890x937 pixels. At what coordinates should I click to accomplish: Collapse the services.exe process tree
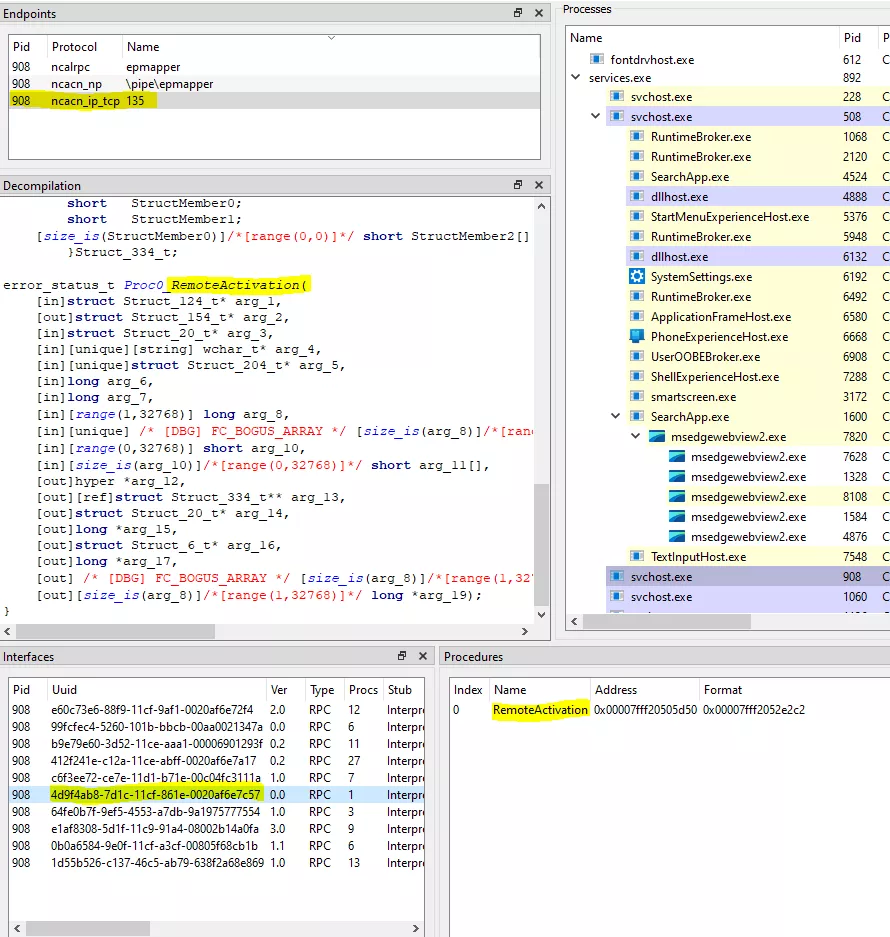[x=576, y=77]
